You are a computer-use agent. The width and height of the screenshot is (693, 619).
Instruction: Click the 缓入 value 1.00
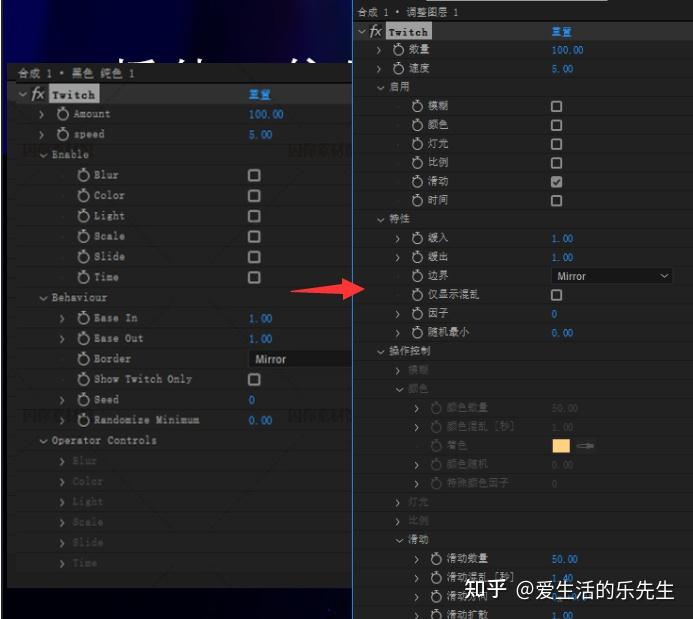pos(562,239)
